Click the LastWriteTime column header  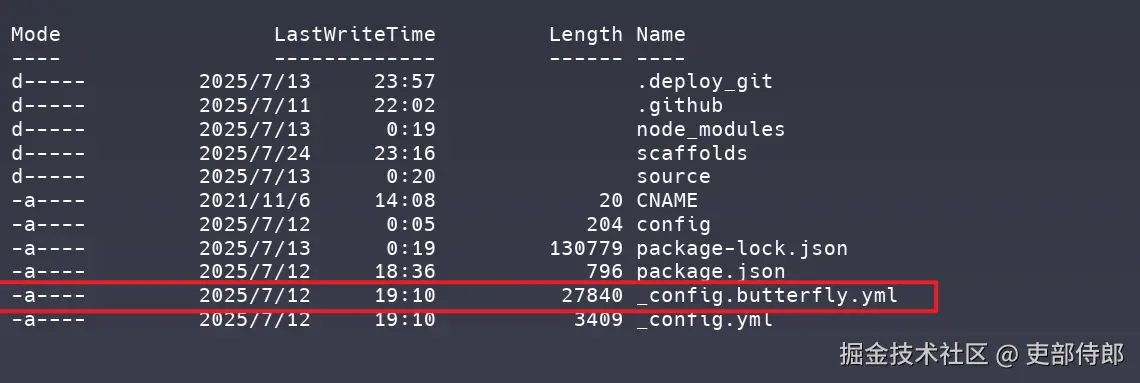pyautogui.click(x=354, y=34)
